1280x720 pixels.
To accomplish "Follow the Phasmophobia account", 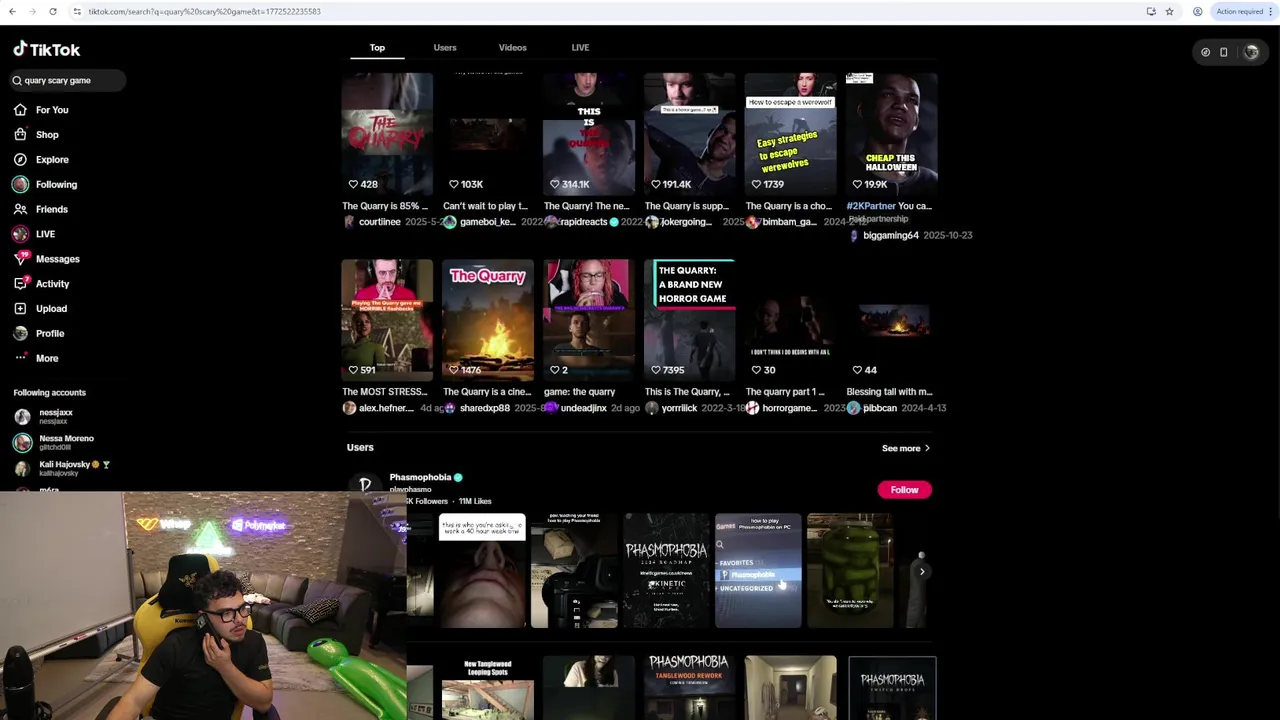I will (904, 490).
